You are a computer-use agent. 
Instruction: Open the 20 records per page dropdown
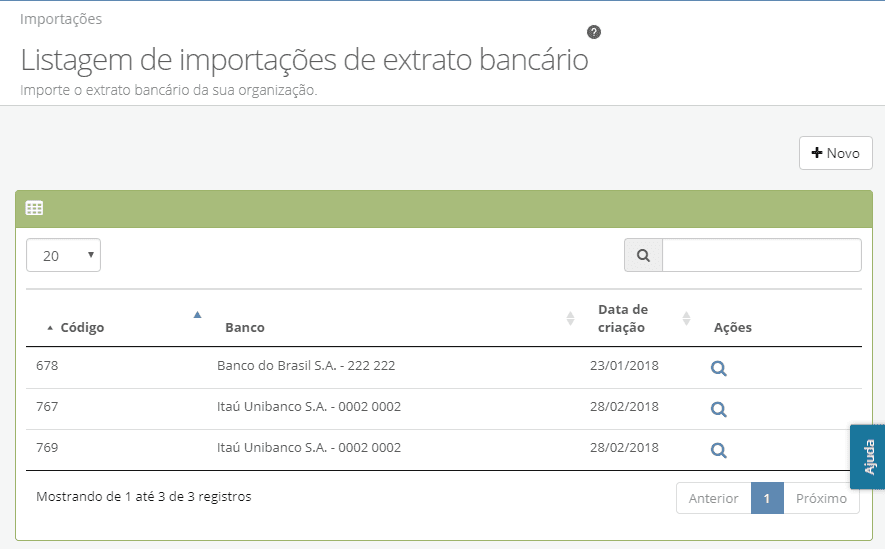click(63, 255)
